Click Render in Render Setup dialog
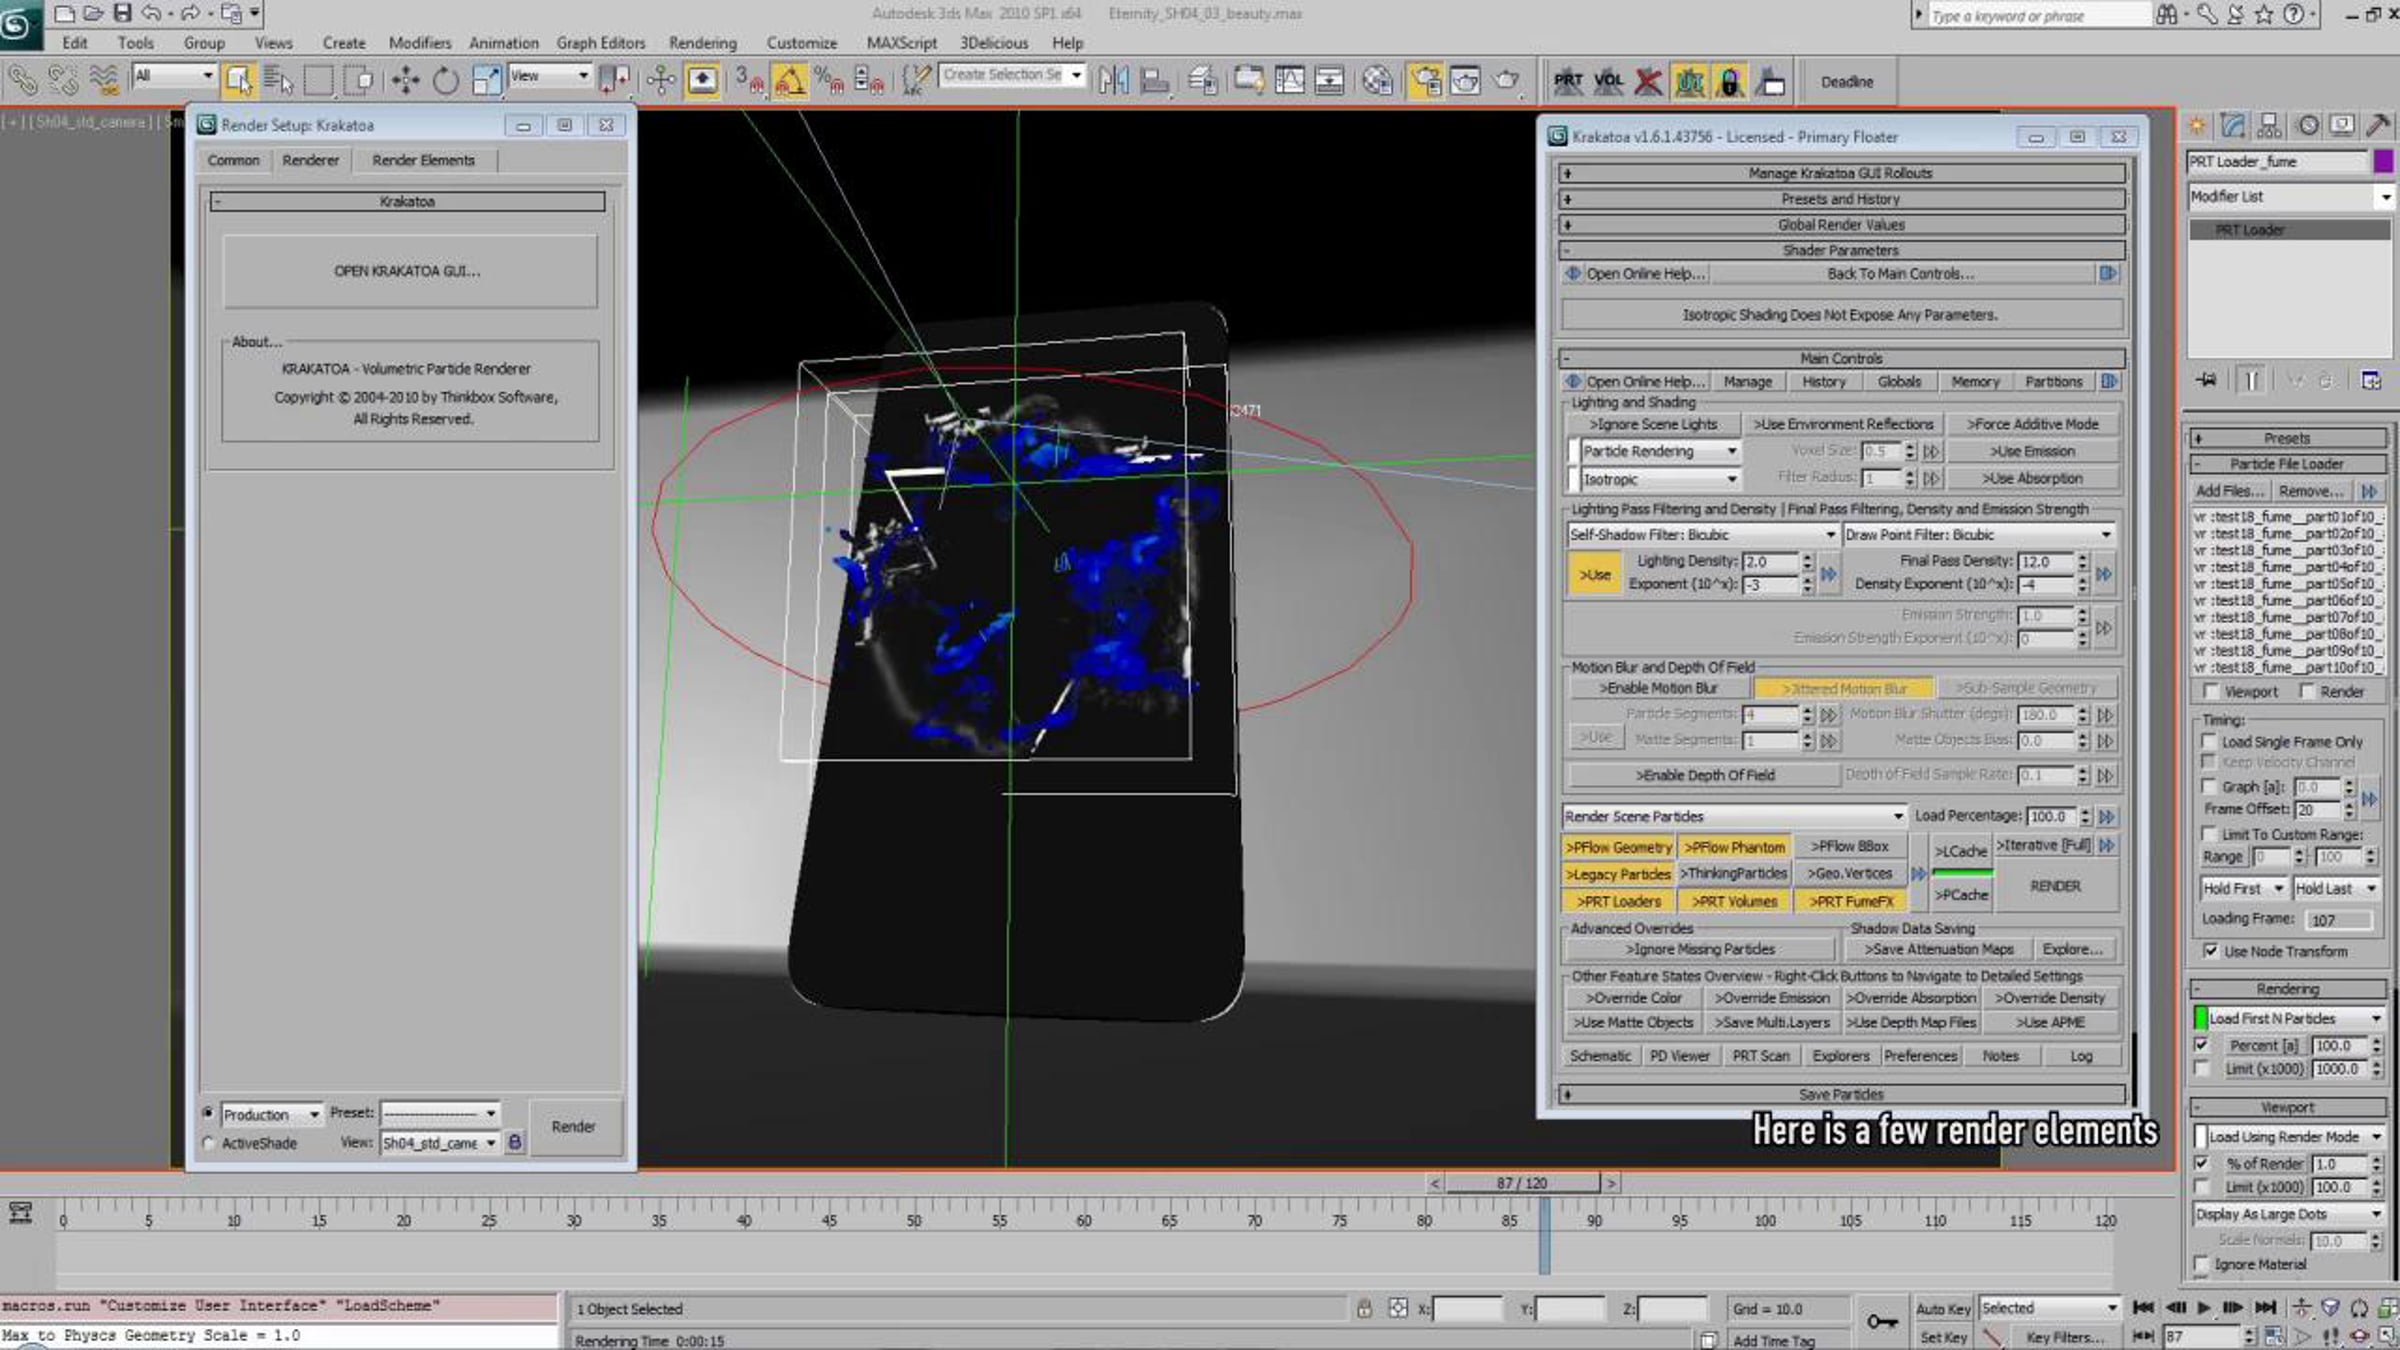This screenshot has height=1350, width=2400. pos(574,1127)
